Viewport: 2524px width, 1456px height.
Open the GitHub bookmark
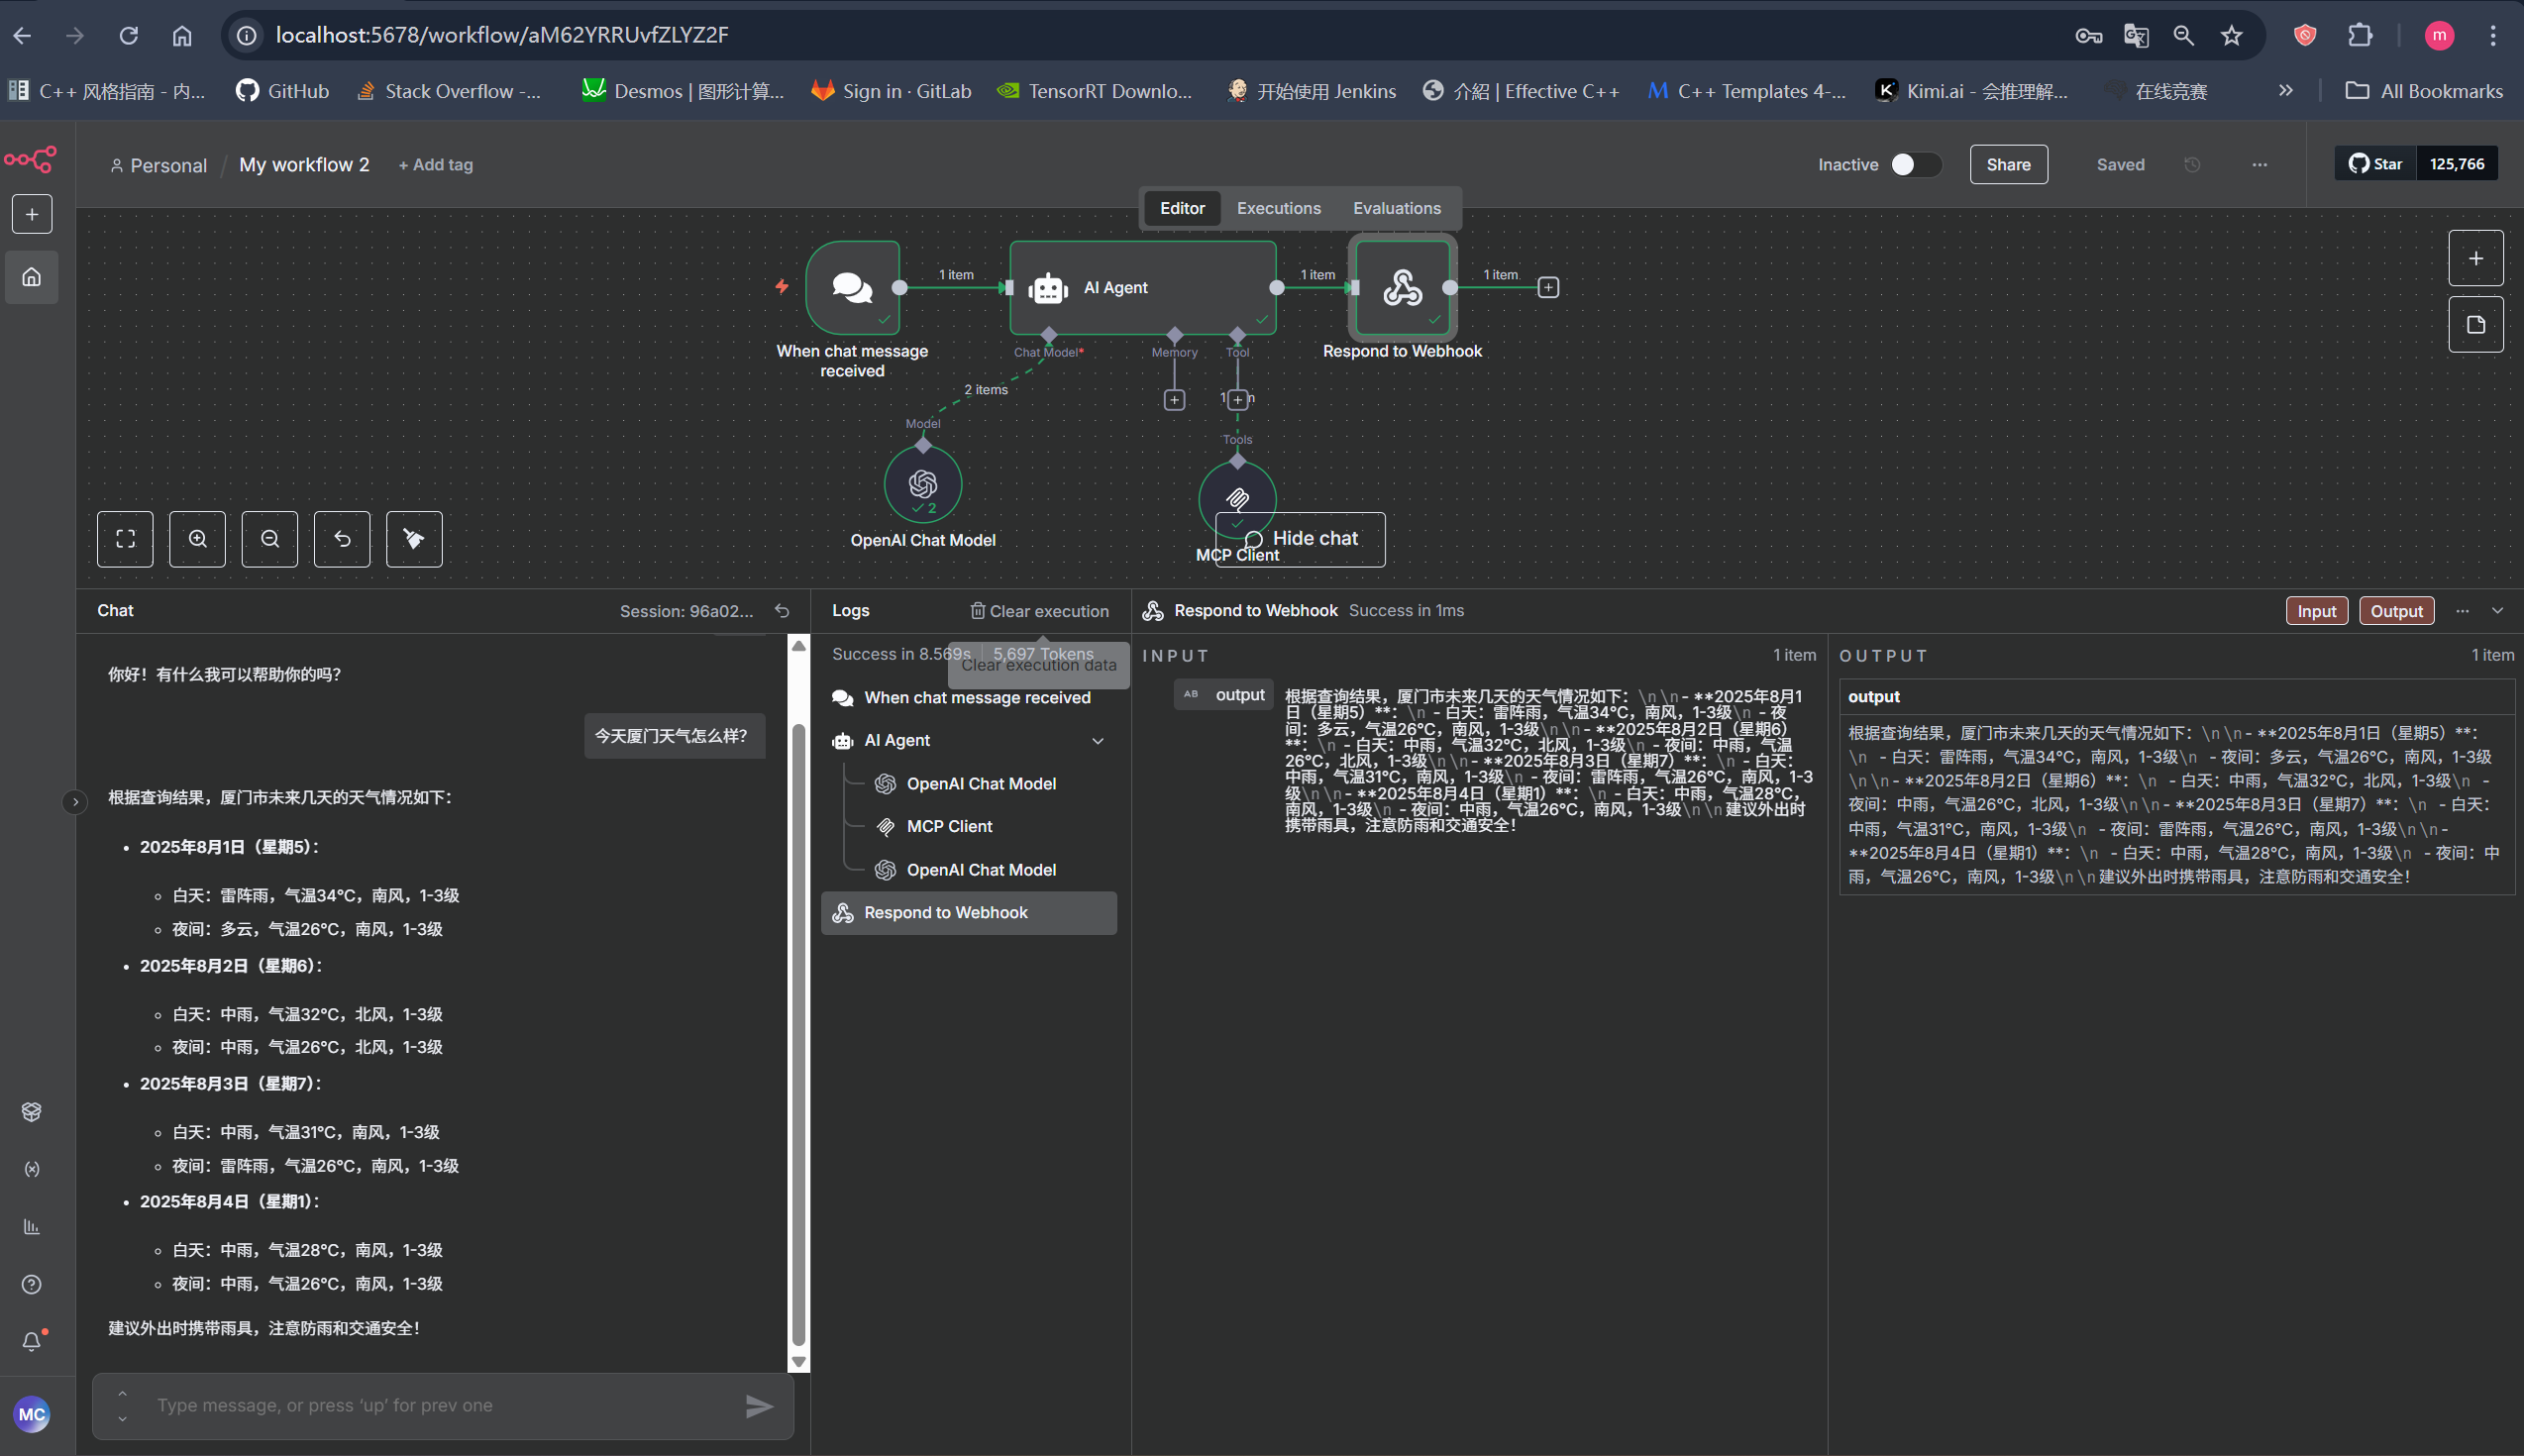[282, 91]
